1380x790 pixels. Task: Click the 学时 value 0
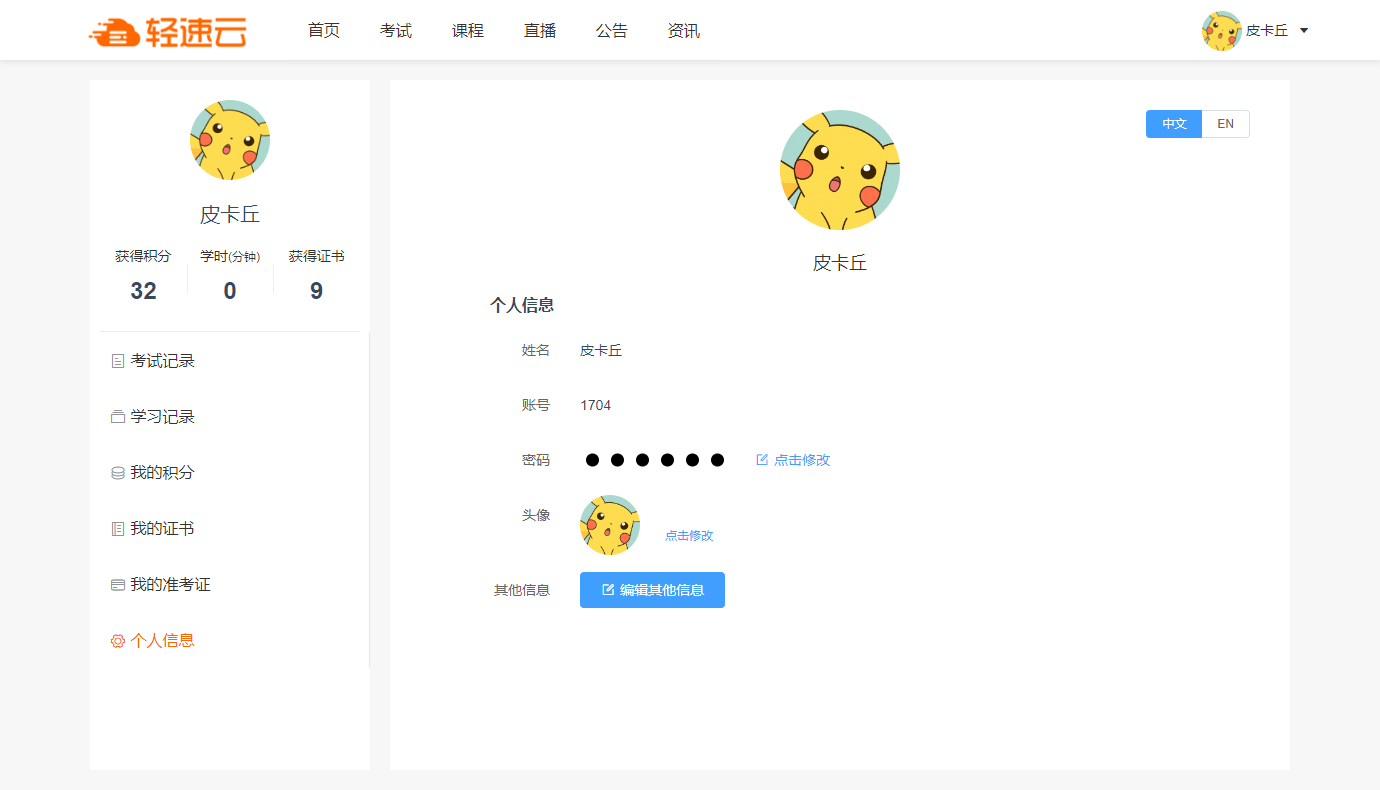tap(230, 291)
